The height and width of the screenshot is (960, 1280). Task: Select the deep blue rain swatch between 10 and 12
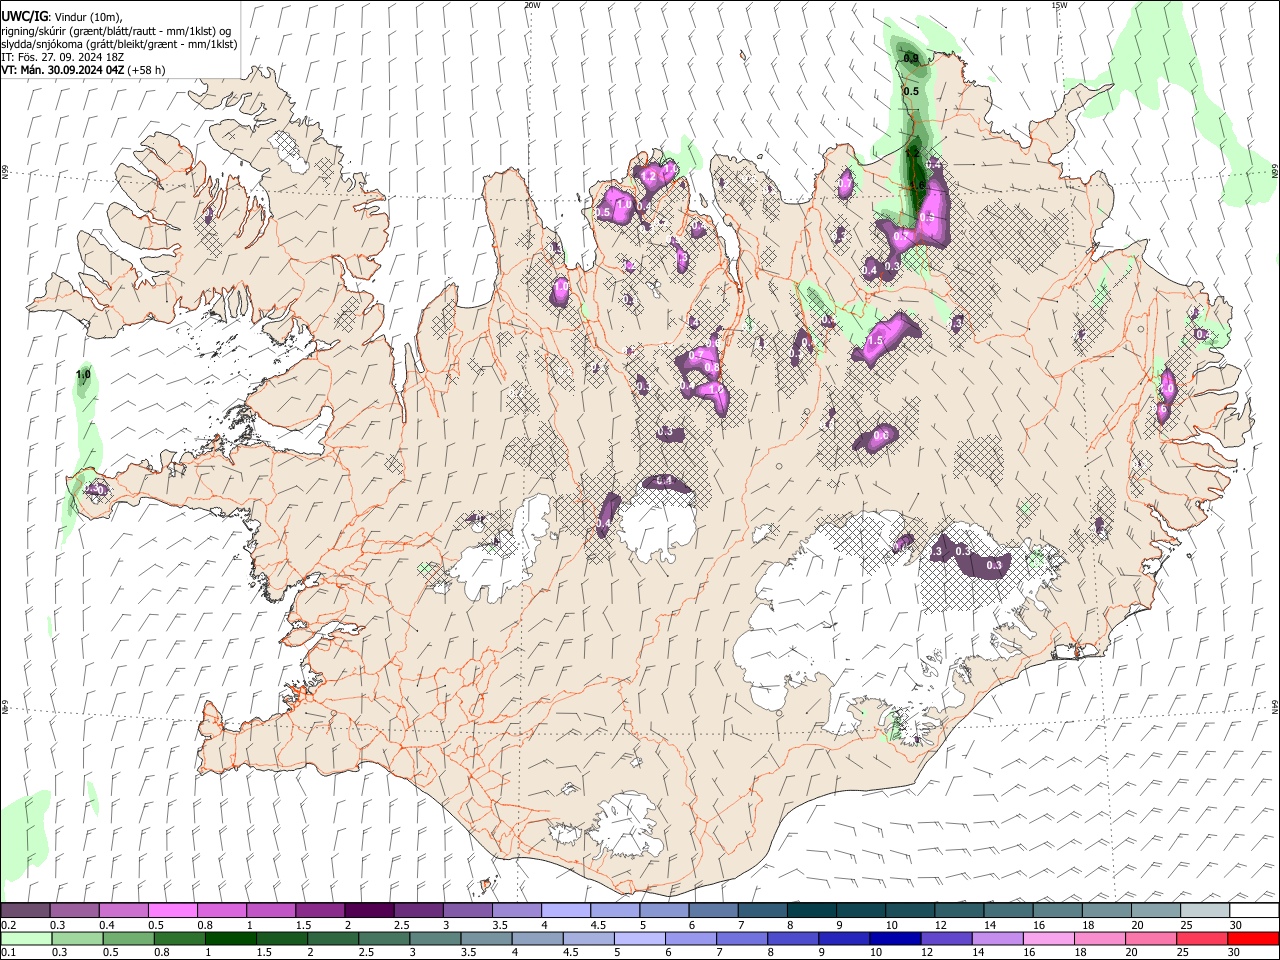(x=893, y=938)
